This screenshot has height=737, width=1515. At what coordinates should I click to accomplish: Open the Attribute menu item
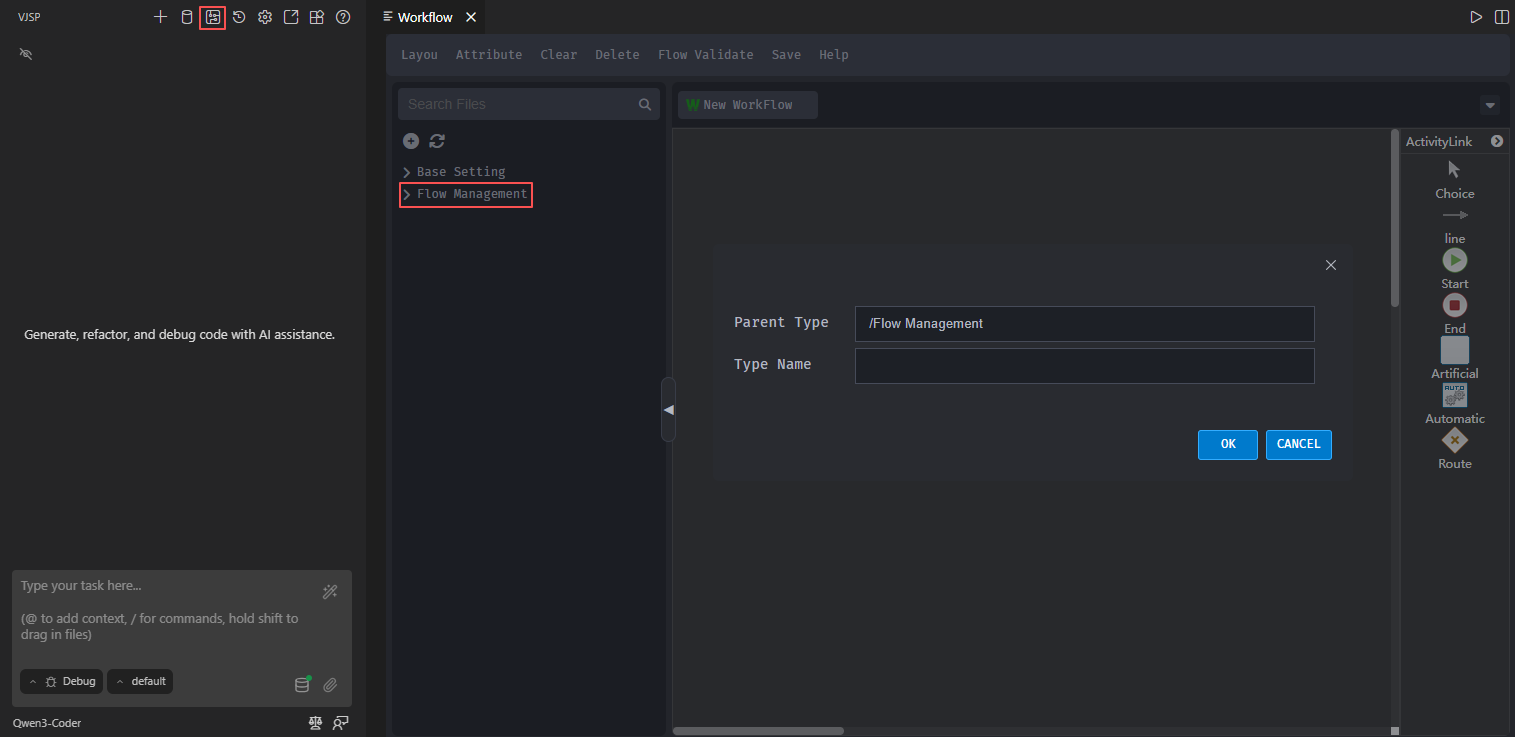click(489, 55)
